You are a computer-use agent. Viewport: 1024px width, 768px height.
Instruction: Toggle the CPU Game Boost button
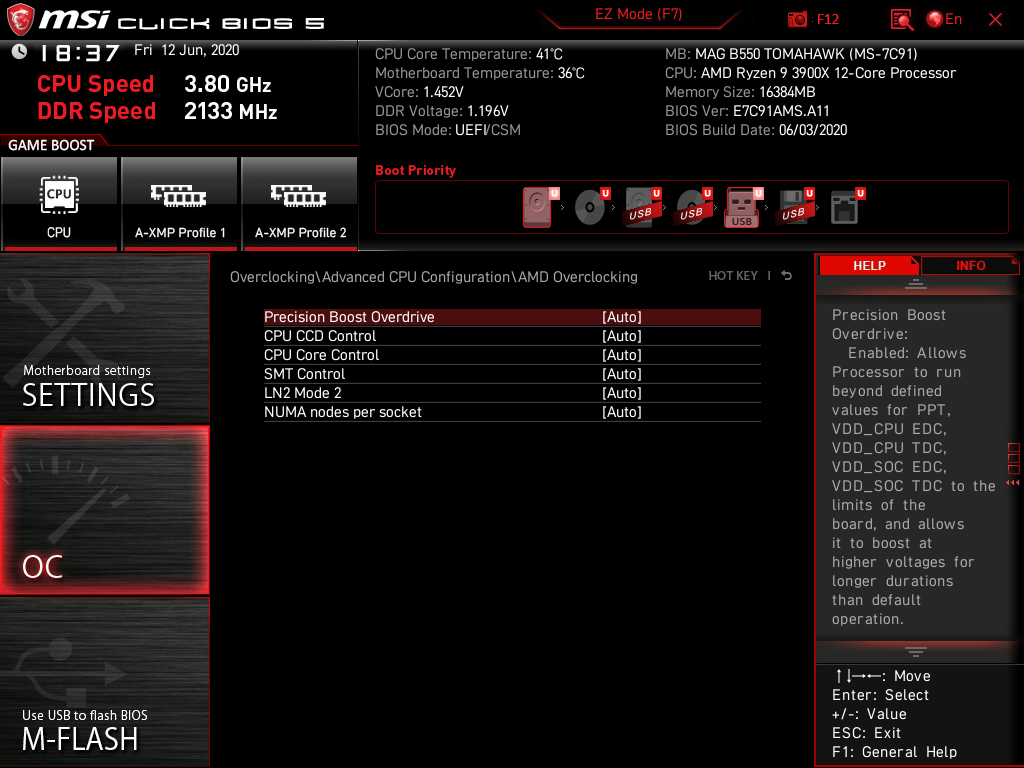tap(59, 204)
